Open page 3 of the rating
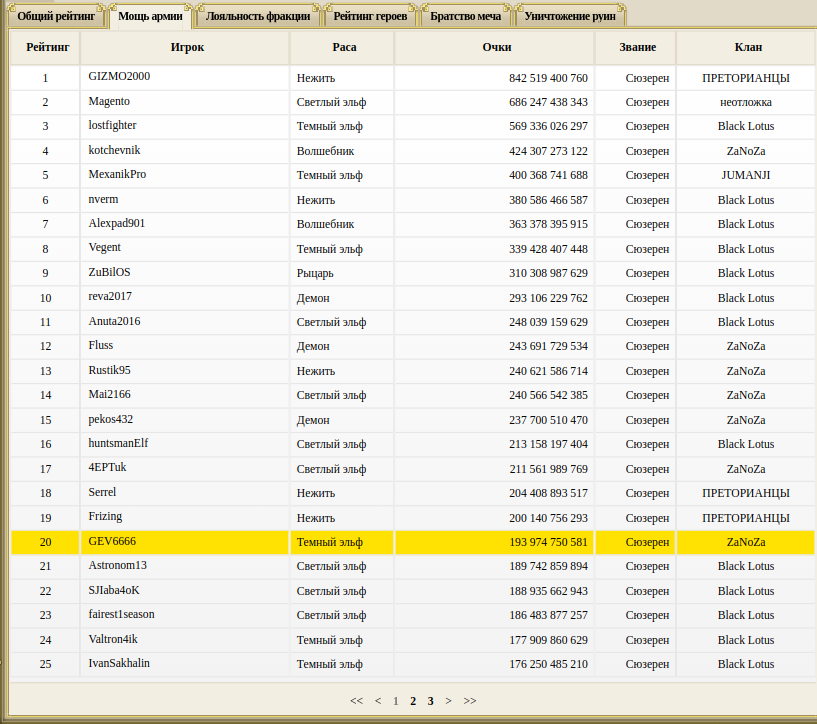The image size is (817, 724). 430,701
